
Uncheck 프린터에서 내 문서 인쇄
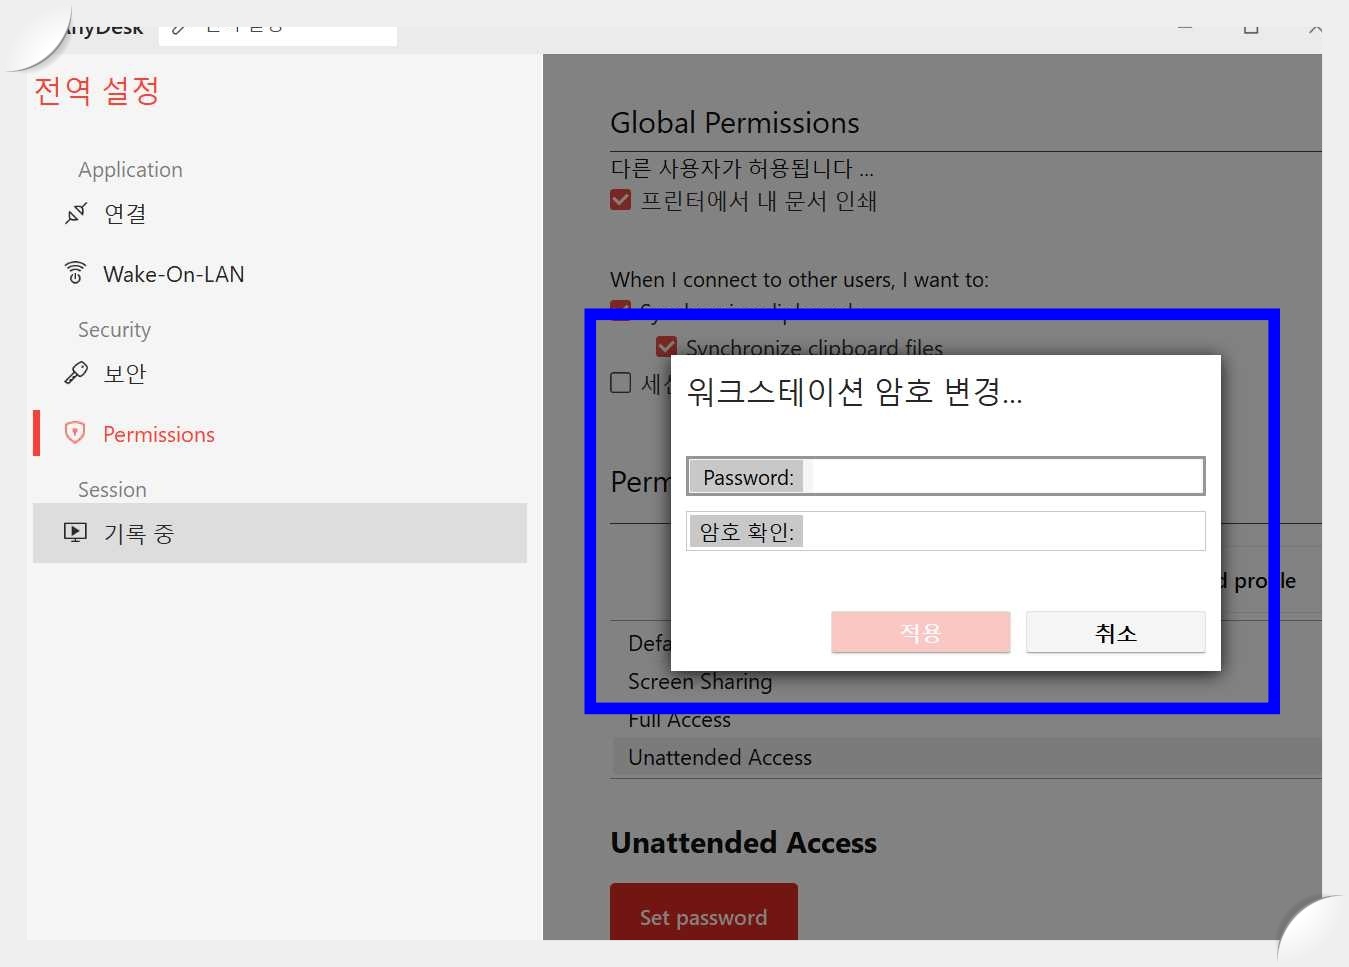(620, 199)
